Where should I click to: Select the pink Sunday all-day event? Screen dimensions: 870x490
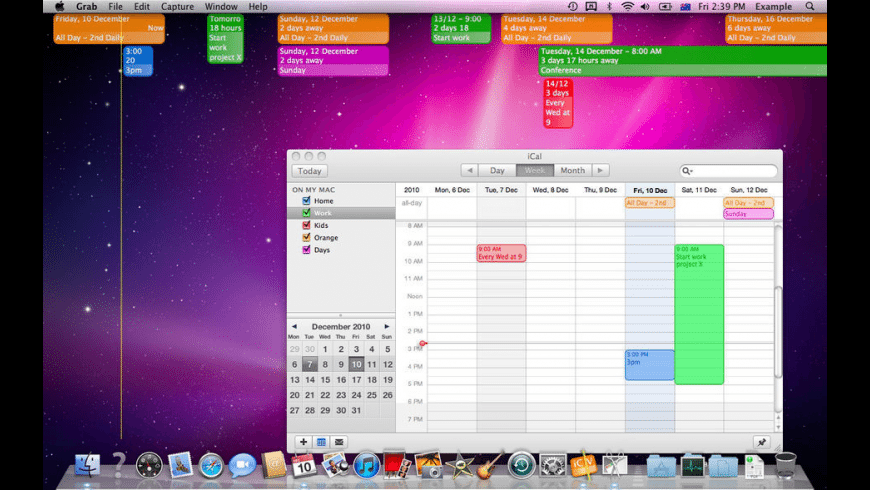tap(748, 214)
